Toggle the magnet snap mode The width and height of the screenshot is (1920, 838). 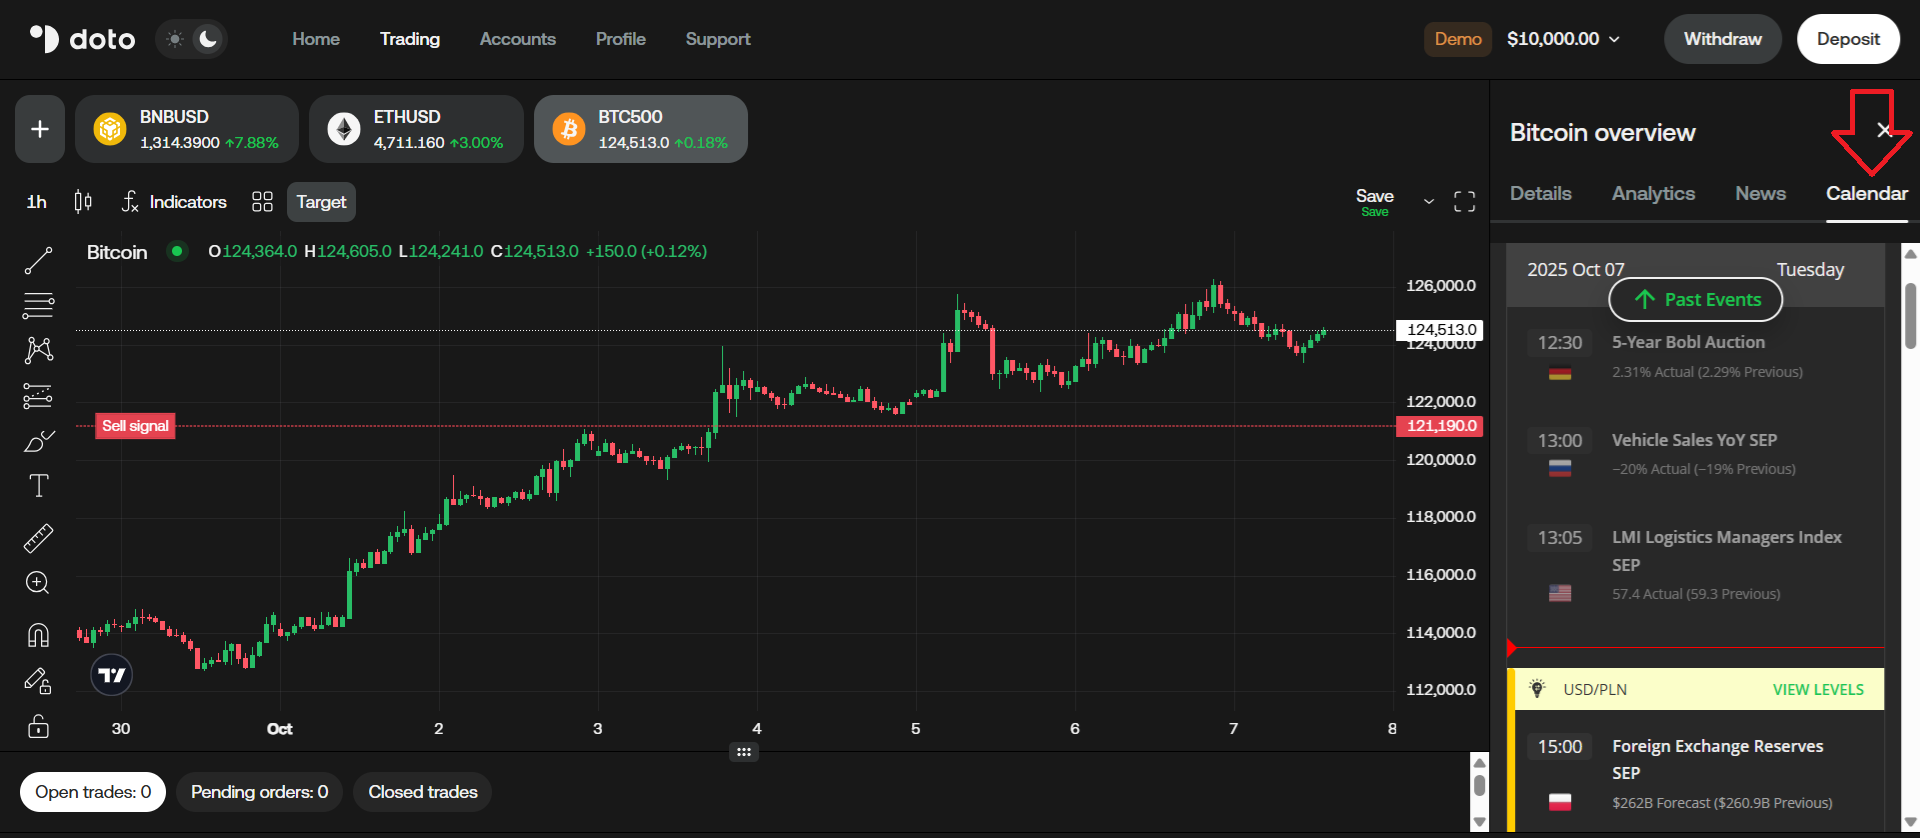point(38,635)
